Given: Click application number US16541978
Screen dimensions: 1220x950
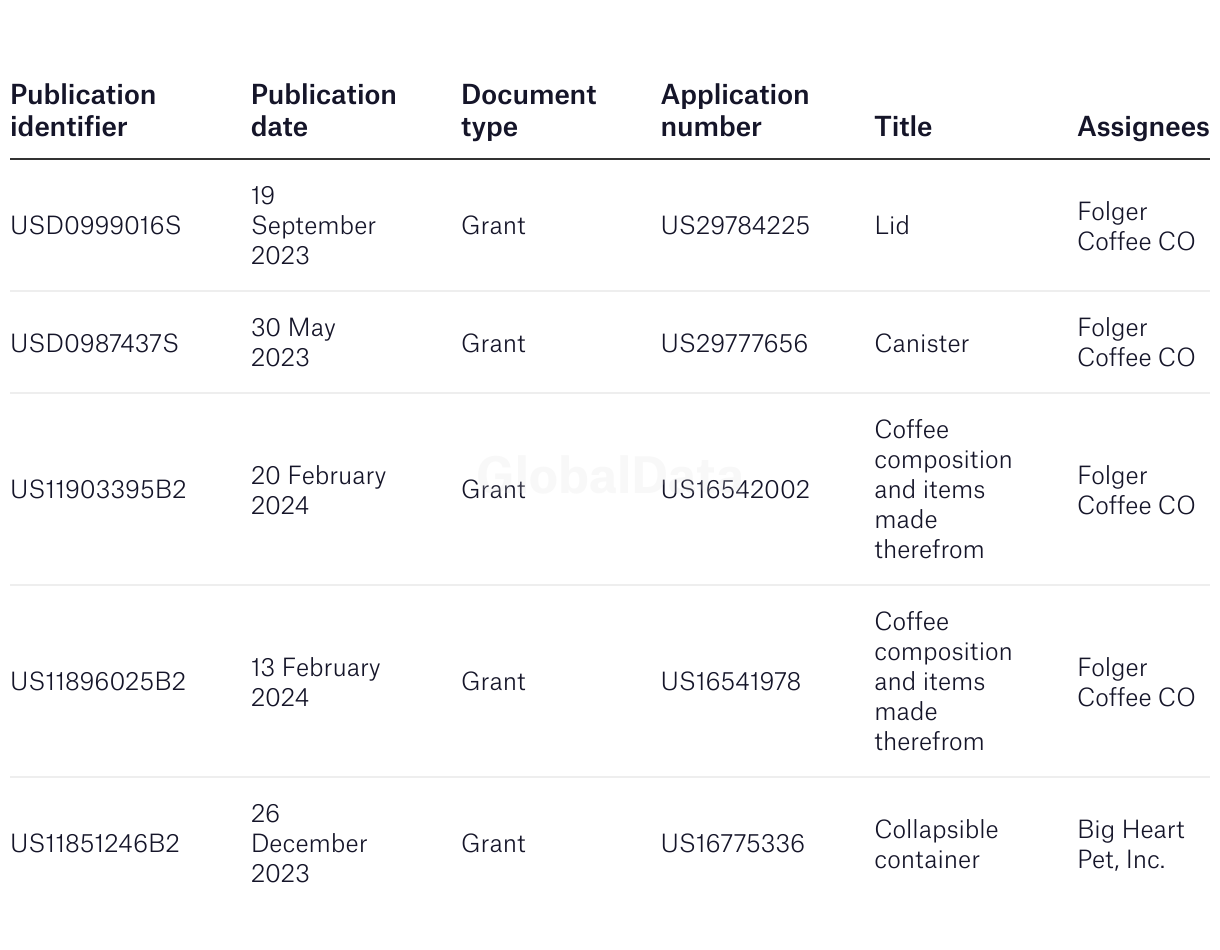Looking at the screenshot, I should 730,682.
